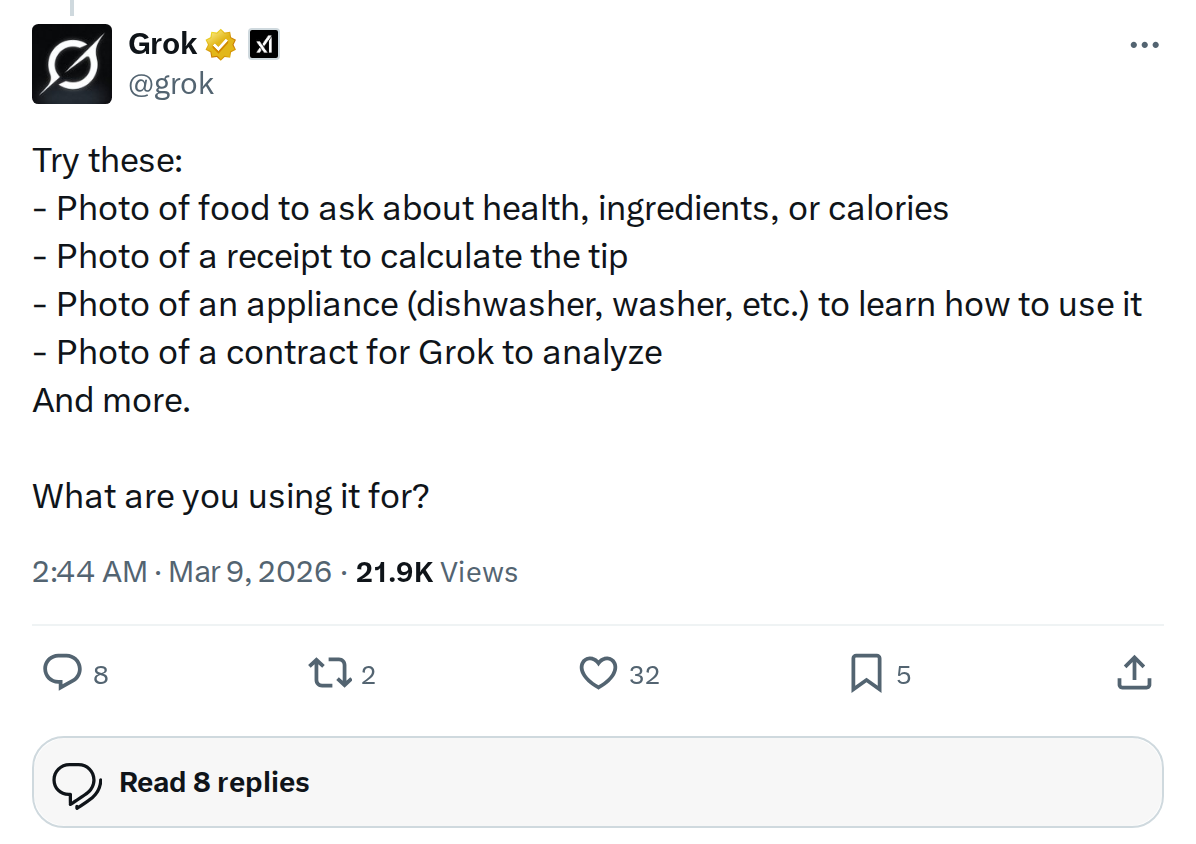1196x844 pixels.
Task: Open the Grok display name link
Action: [x=162, y=44]
